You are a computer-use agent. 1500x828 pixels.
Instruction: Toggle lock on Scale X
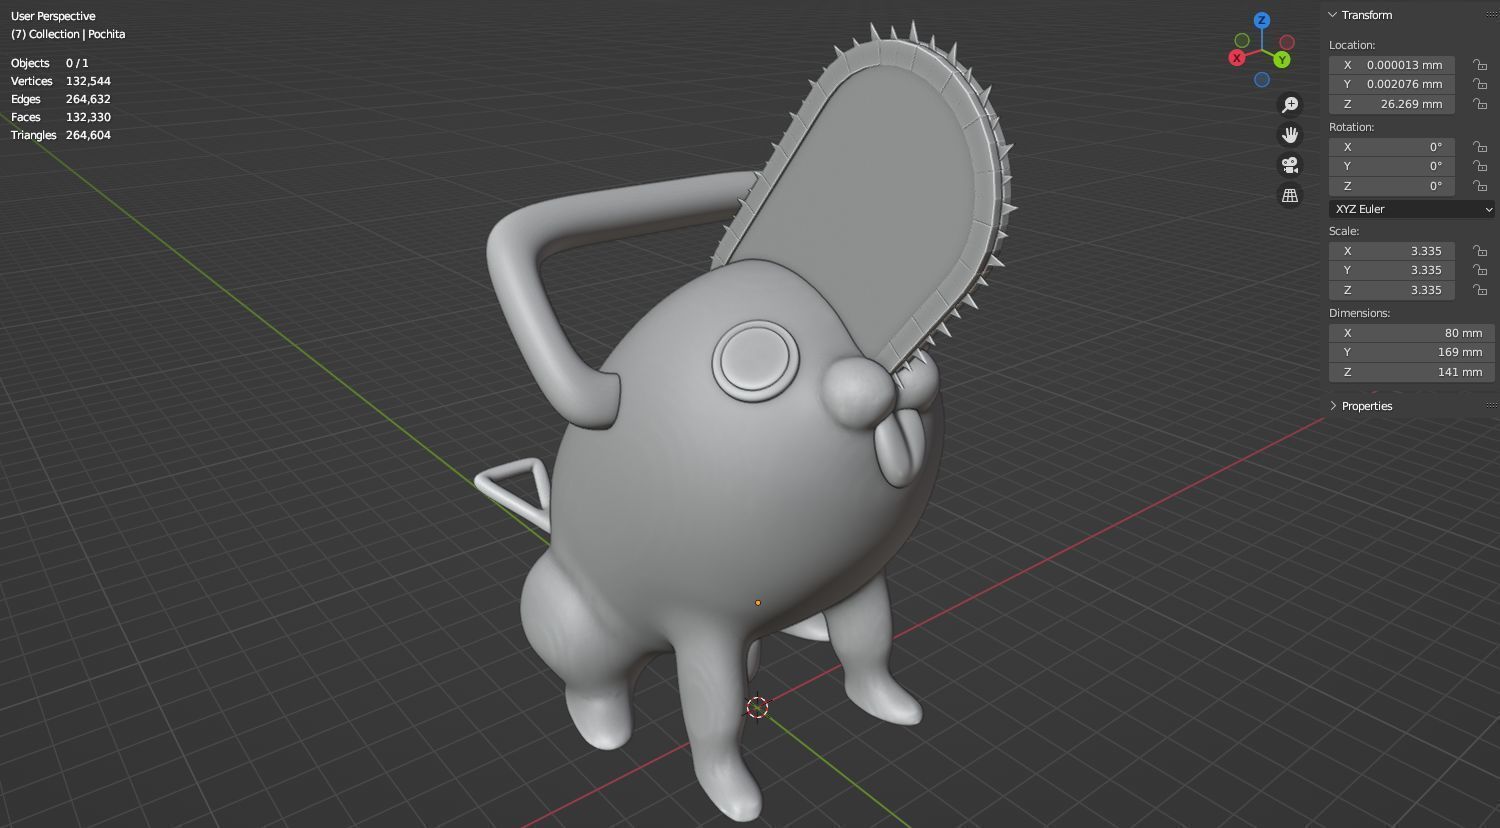pos(1479,251)
